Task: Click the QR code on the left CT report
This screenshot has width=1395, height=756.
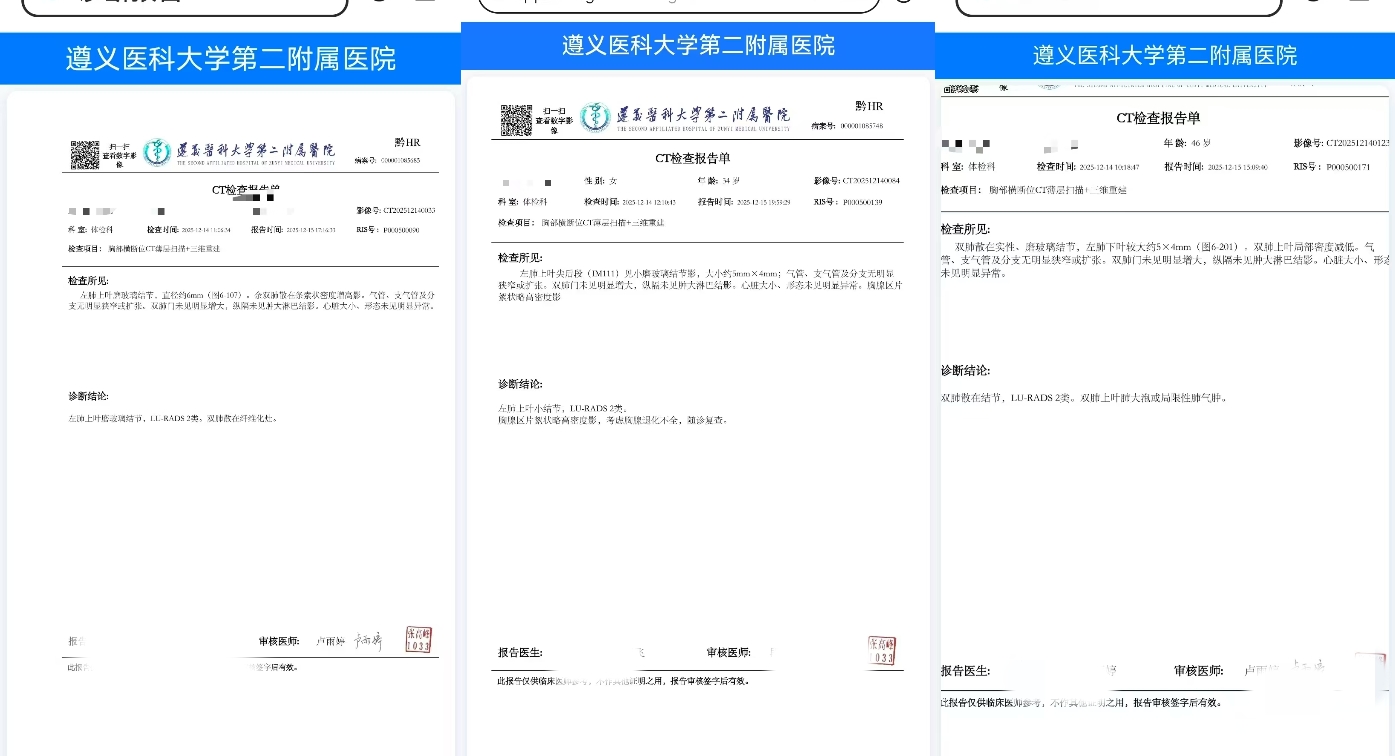Action: (84, 154)
